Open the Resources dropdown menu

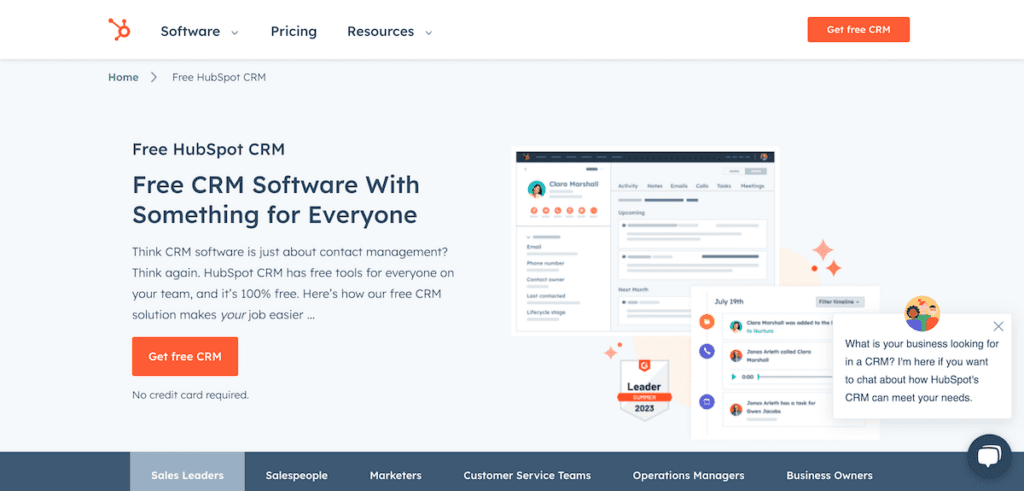pos(380,31)
